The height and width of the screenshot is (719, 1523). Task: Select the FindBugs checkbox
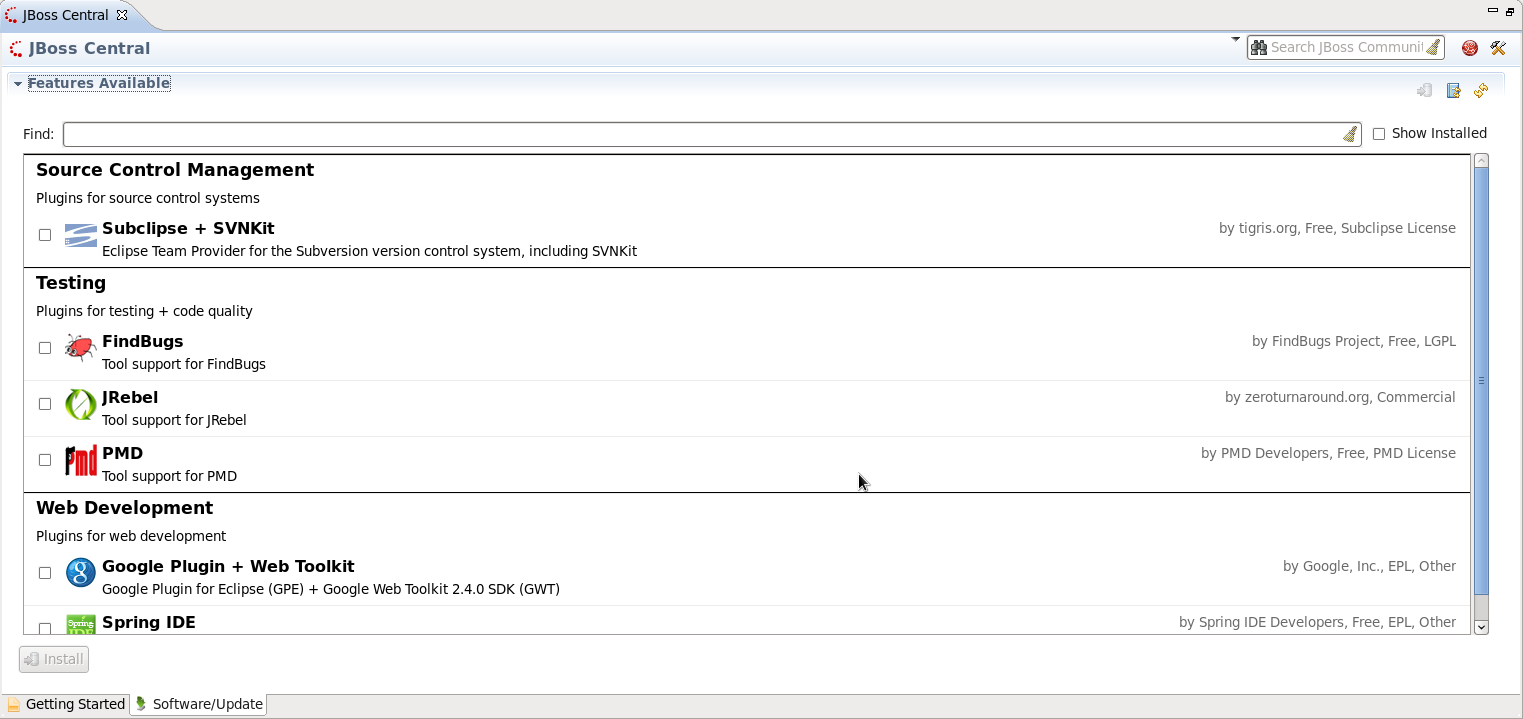[x=45, y=348]
